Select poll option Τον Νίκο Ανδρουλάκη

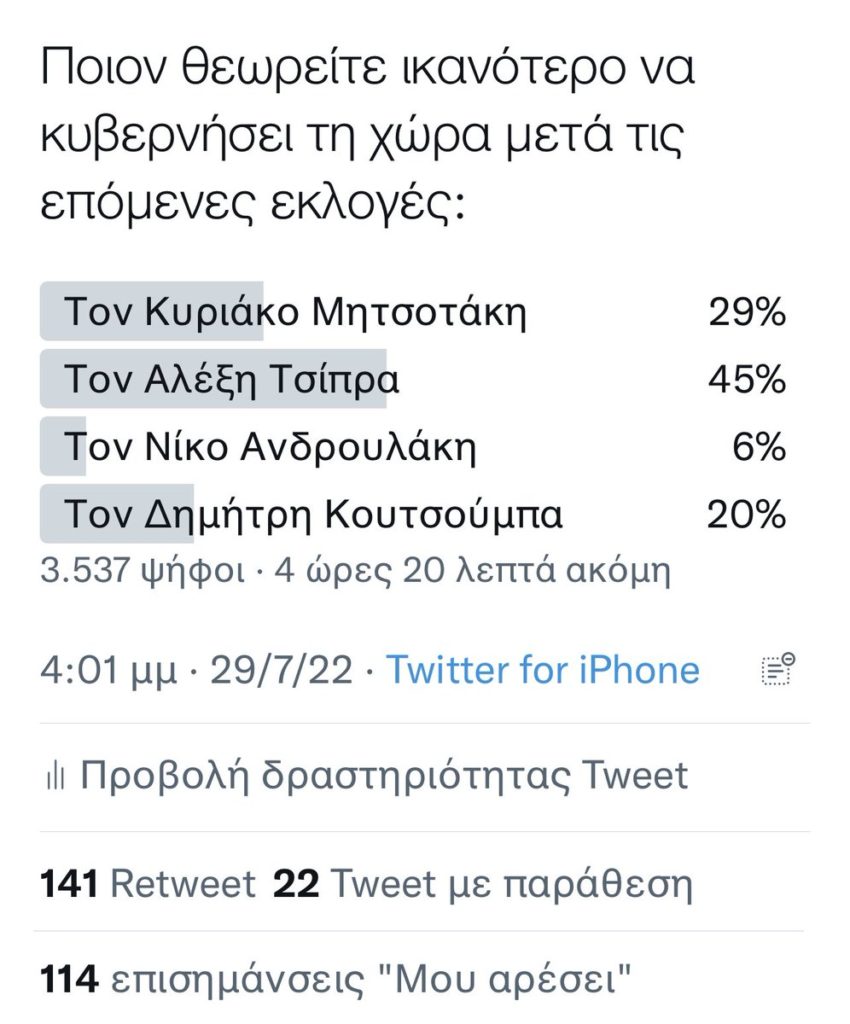414,447
